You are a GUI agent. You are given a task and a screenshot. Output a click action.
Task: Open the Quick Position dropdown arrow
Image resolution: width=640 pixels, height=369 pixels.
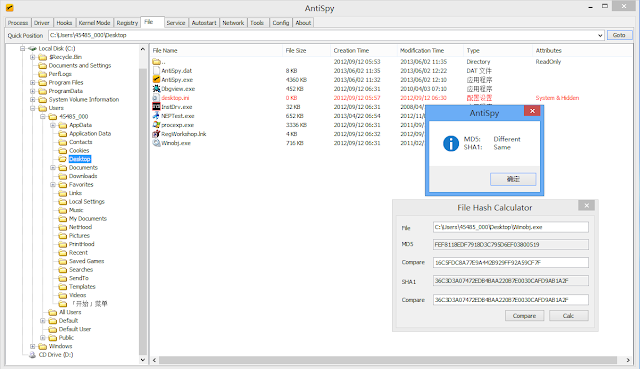pyautogui.click(x=600, y=35)
